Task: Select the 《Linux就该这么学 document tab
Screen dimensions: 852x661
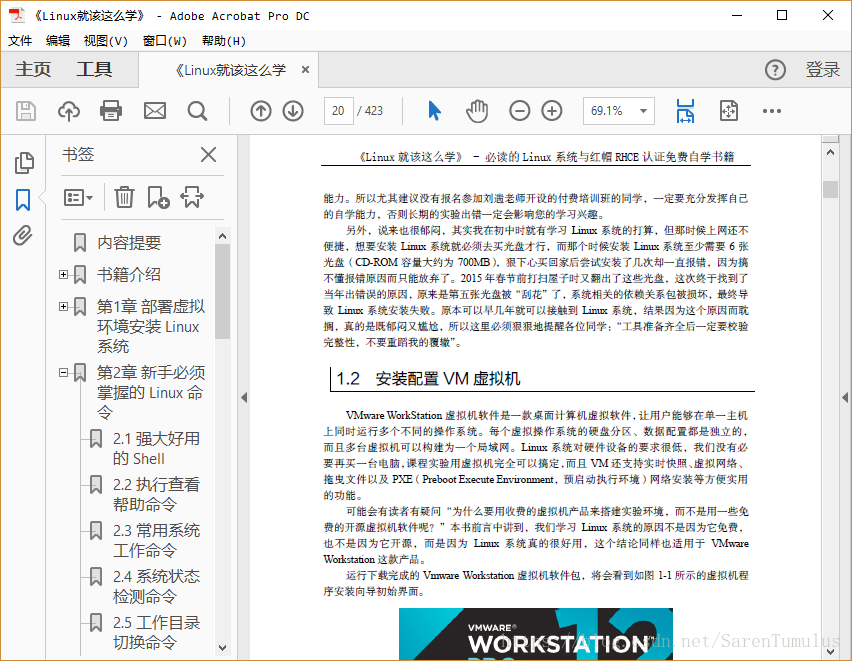Action: (x=230, y=70)
